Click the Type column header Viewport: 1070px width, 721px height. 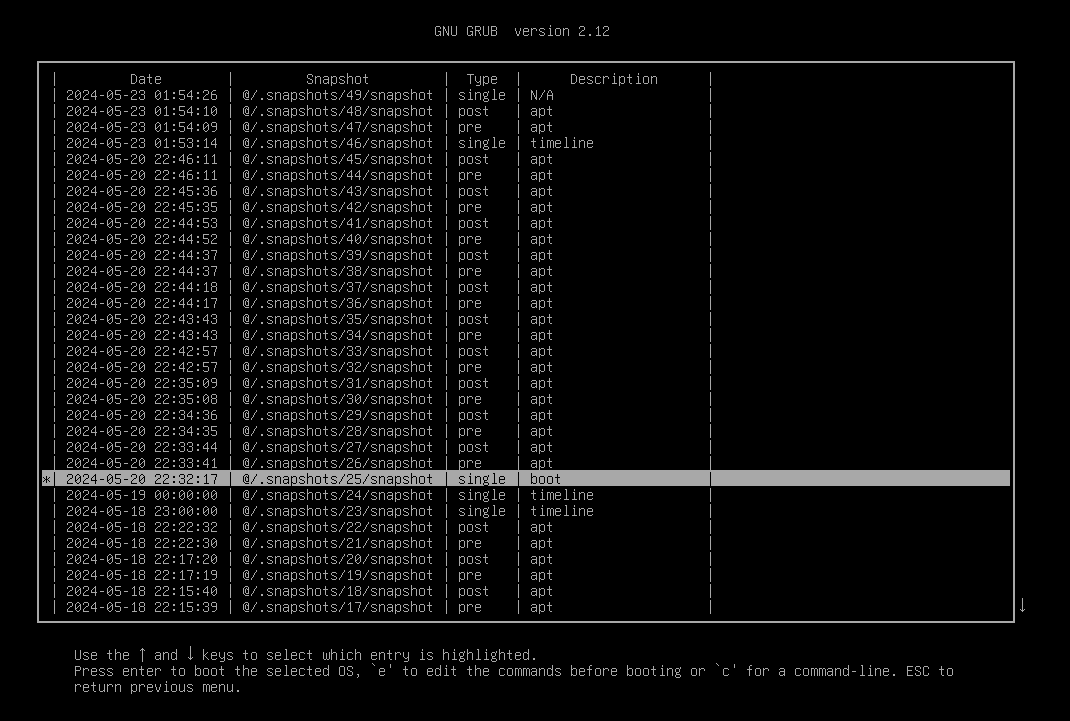click(x=482, y=79)
